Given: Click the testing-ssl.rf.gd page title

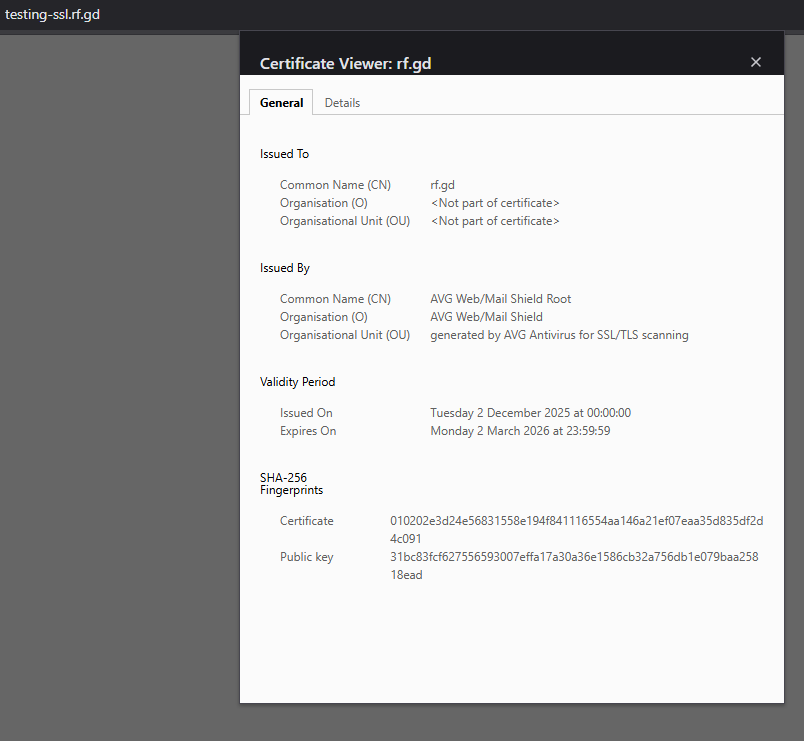Looking at the screenshot, I should [52, 15].
